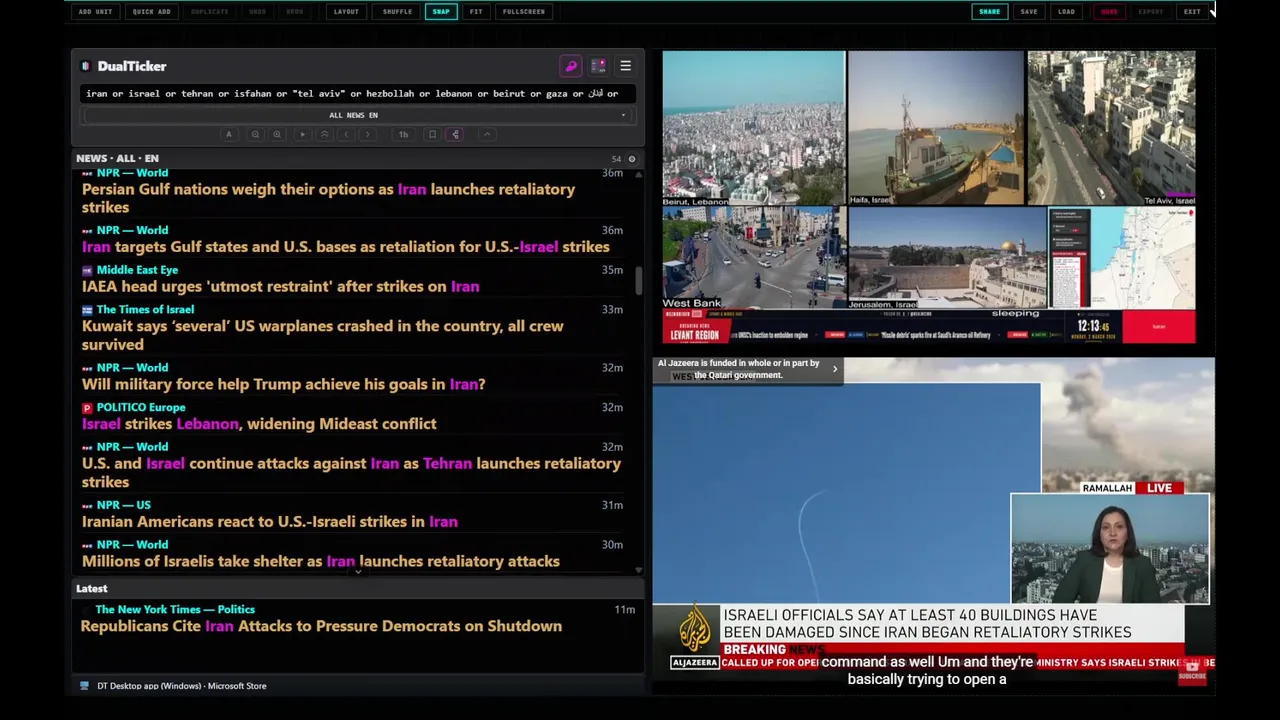
Task: Open IAEA head urges 'utmost restraint' headline
Action: [x=280, y=287]
